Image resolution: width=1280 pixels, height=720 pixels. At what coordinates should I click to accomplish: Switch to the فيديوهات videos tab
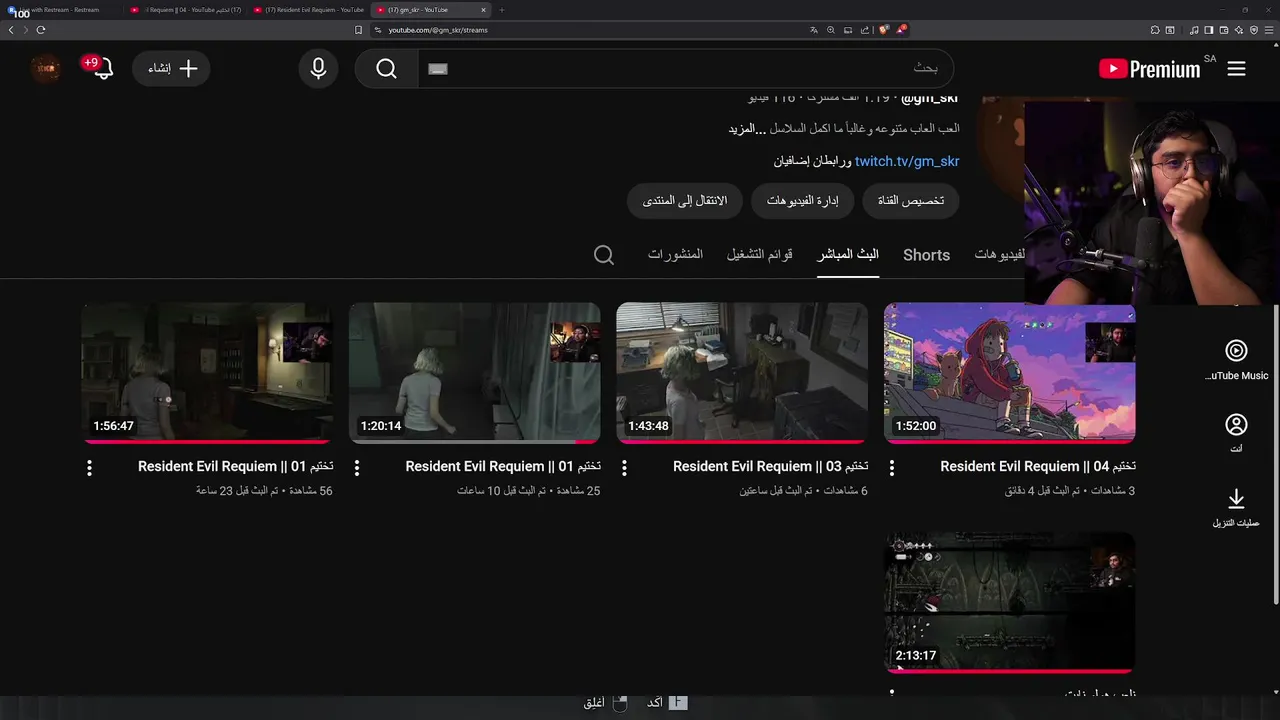click(1000, 255)
